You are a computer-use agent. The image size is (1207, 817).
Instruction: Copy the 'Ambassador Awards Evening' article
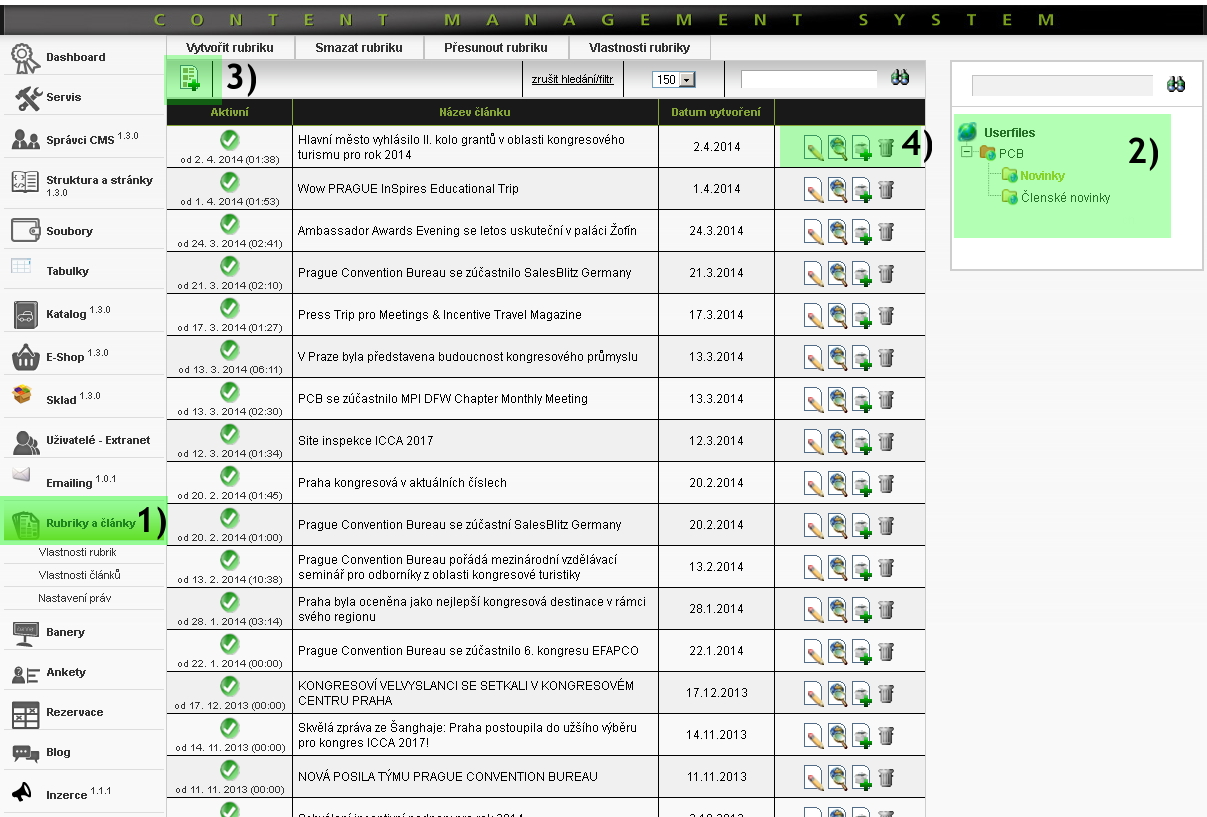861,232
